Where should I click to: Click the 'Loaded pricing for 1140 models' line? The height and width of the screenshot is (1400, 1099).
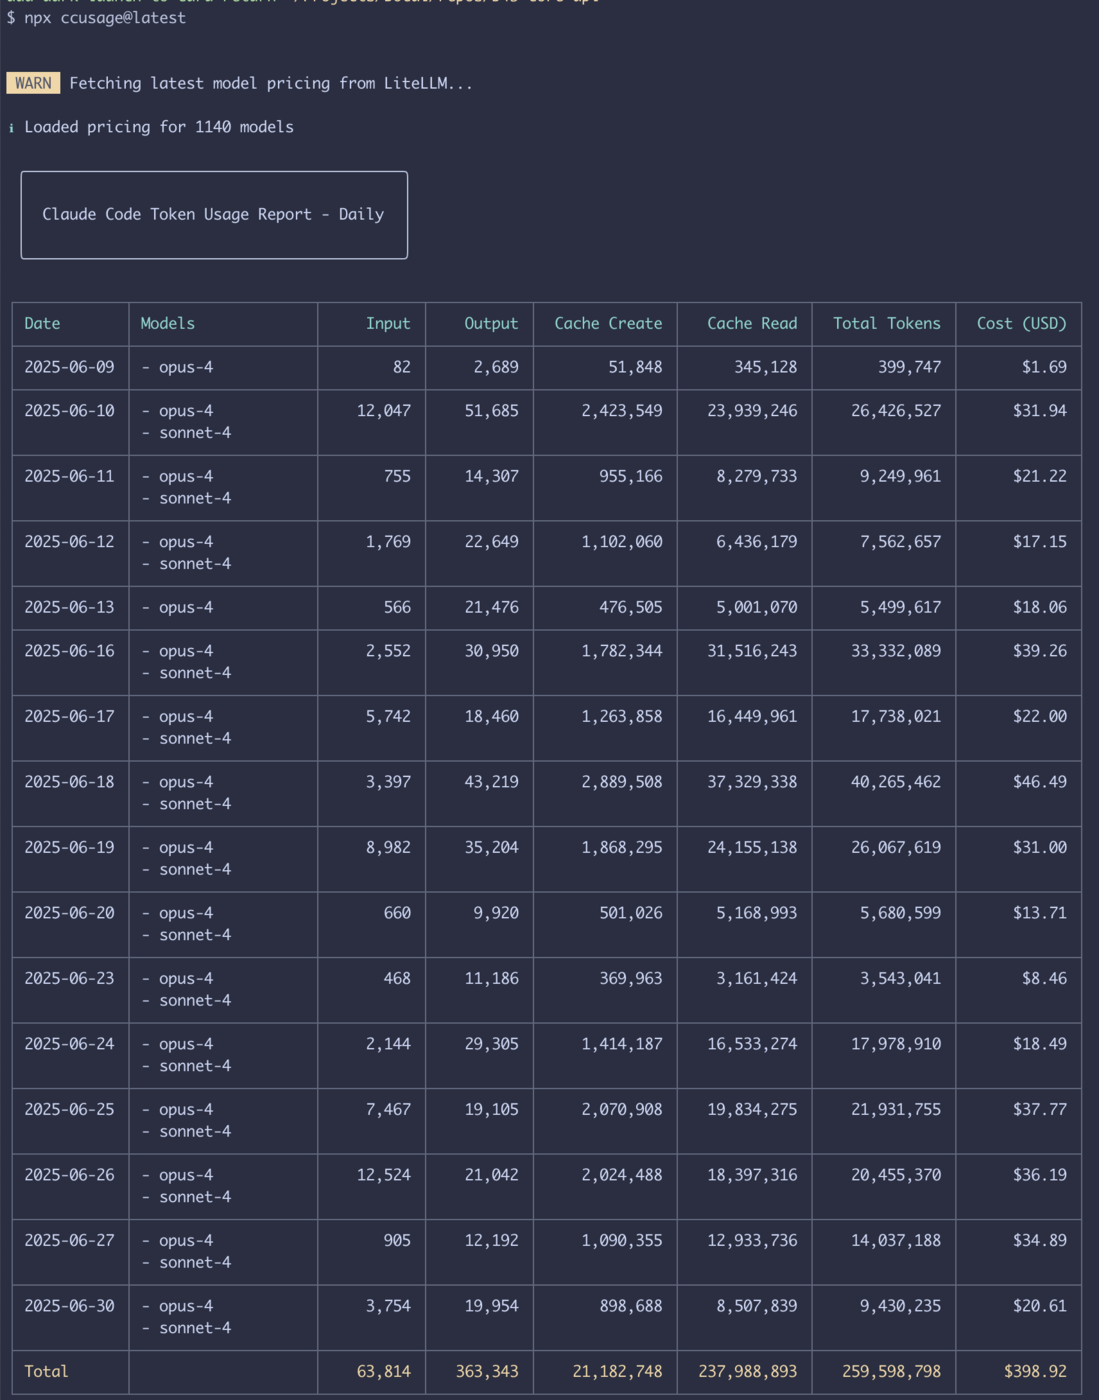point(159,127)
